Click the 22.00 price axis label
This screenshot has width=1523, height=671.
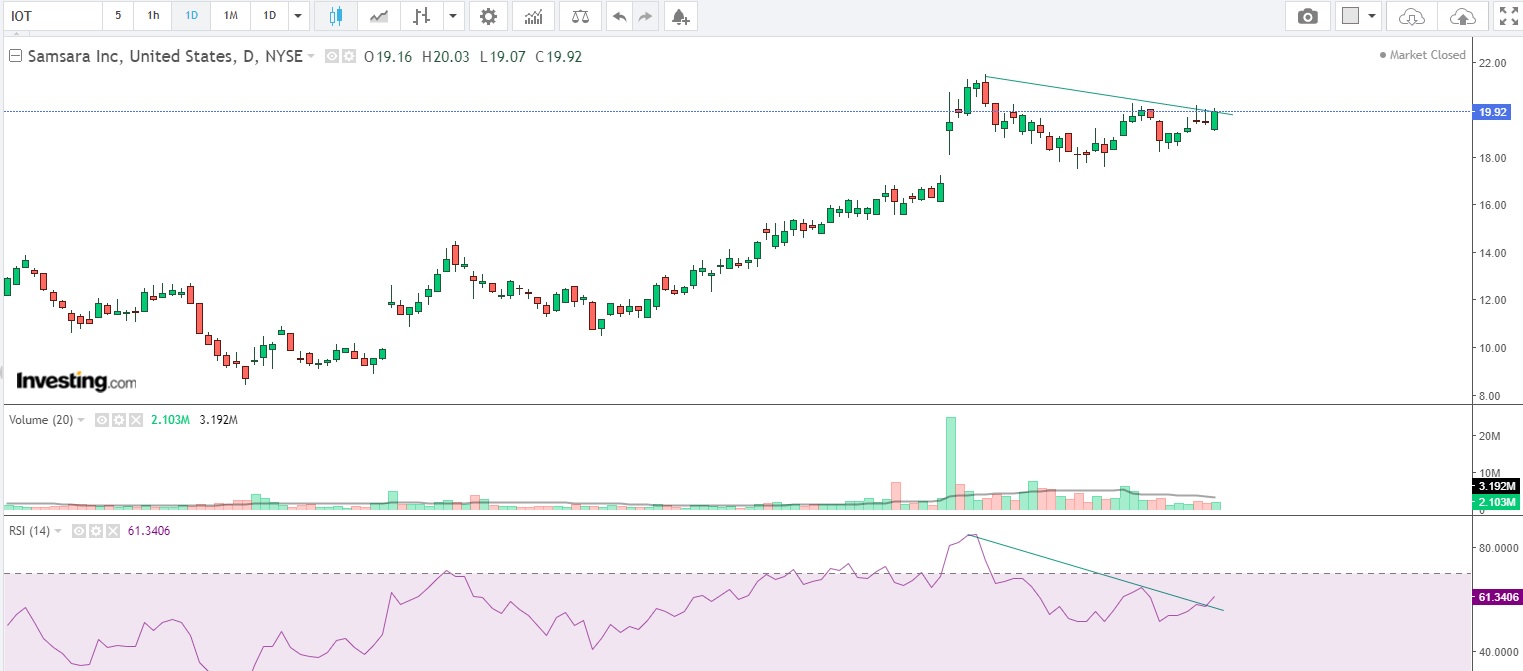coord(1492,63)
